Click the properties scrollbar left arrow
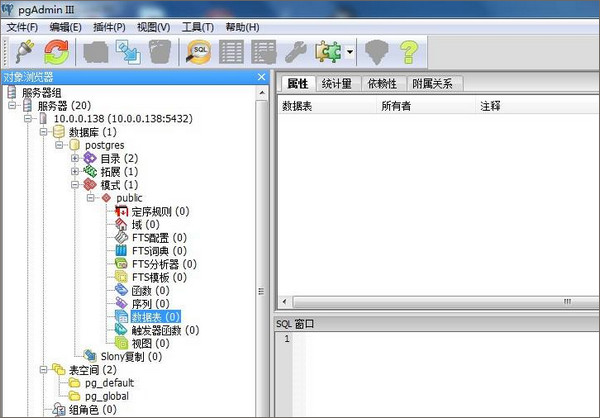This screenshot has height=418, width=600. [x=284, y=302]
